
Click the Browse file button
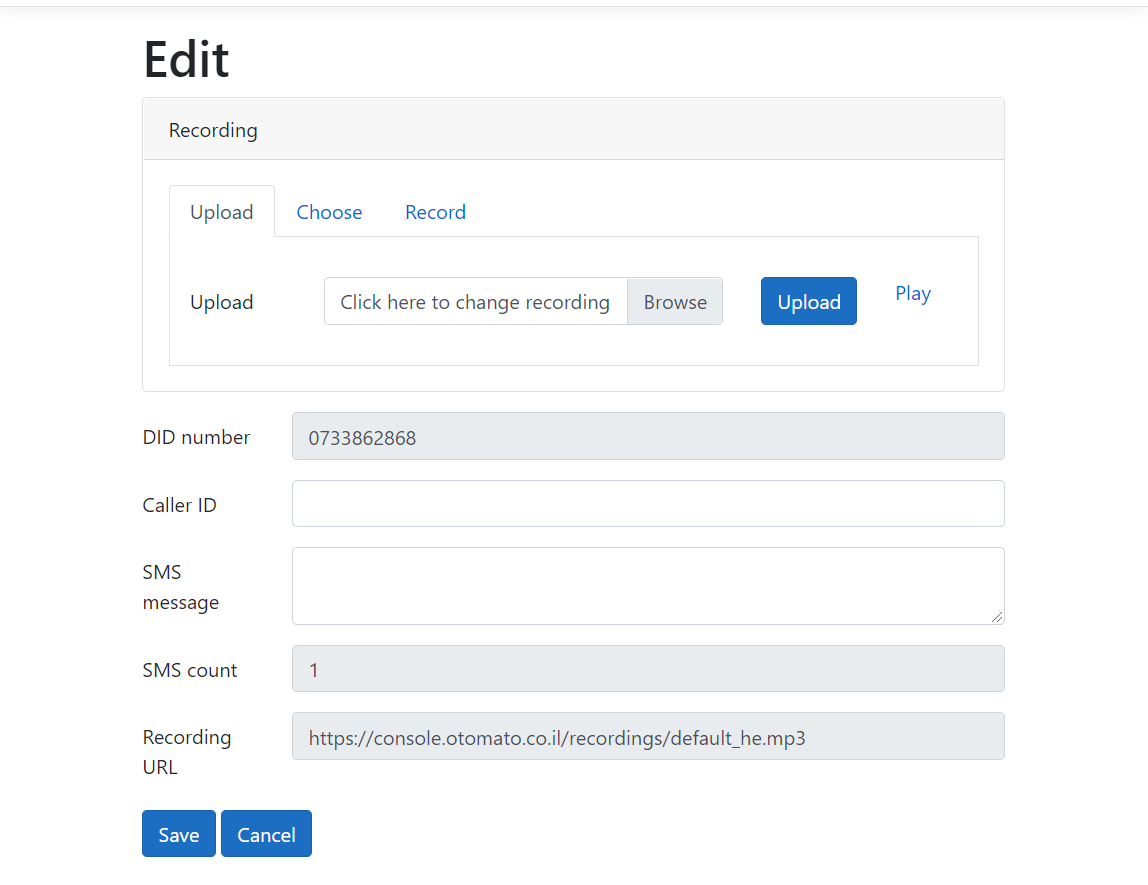(x=674, y=302)
